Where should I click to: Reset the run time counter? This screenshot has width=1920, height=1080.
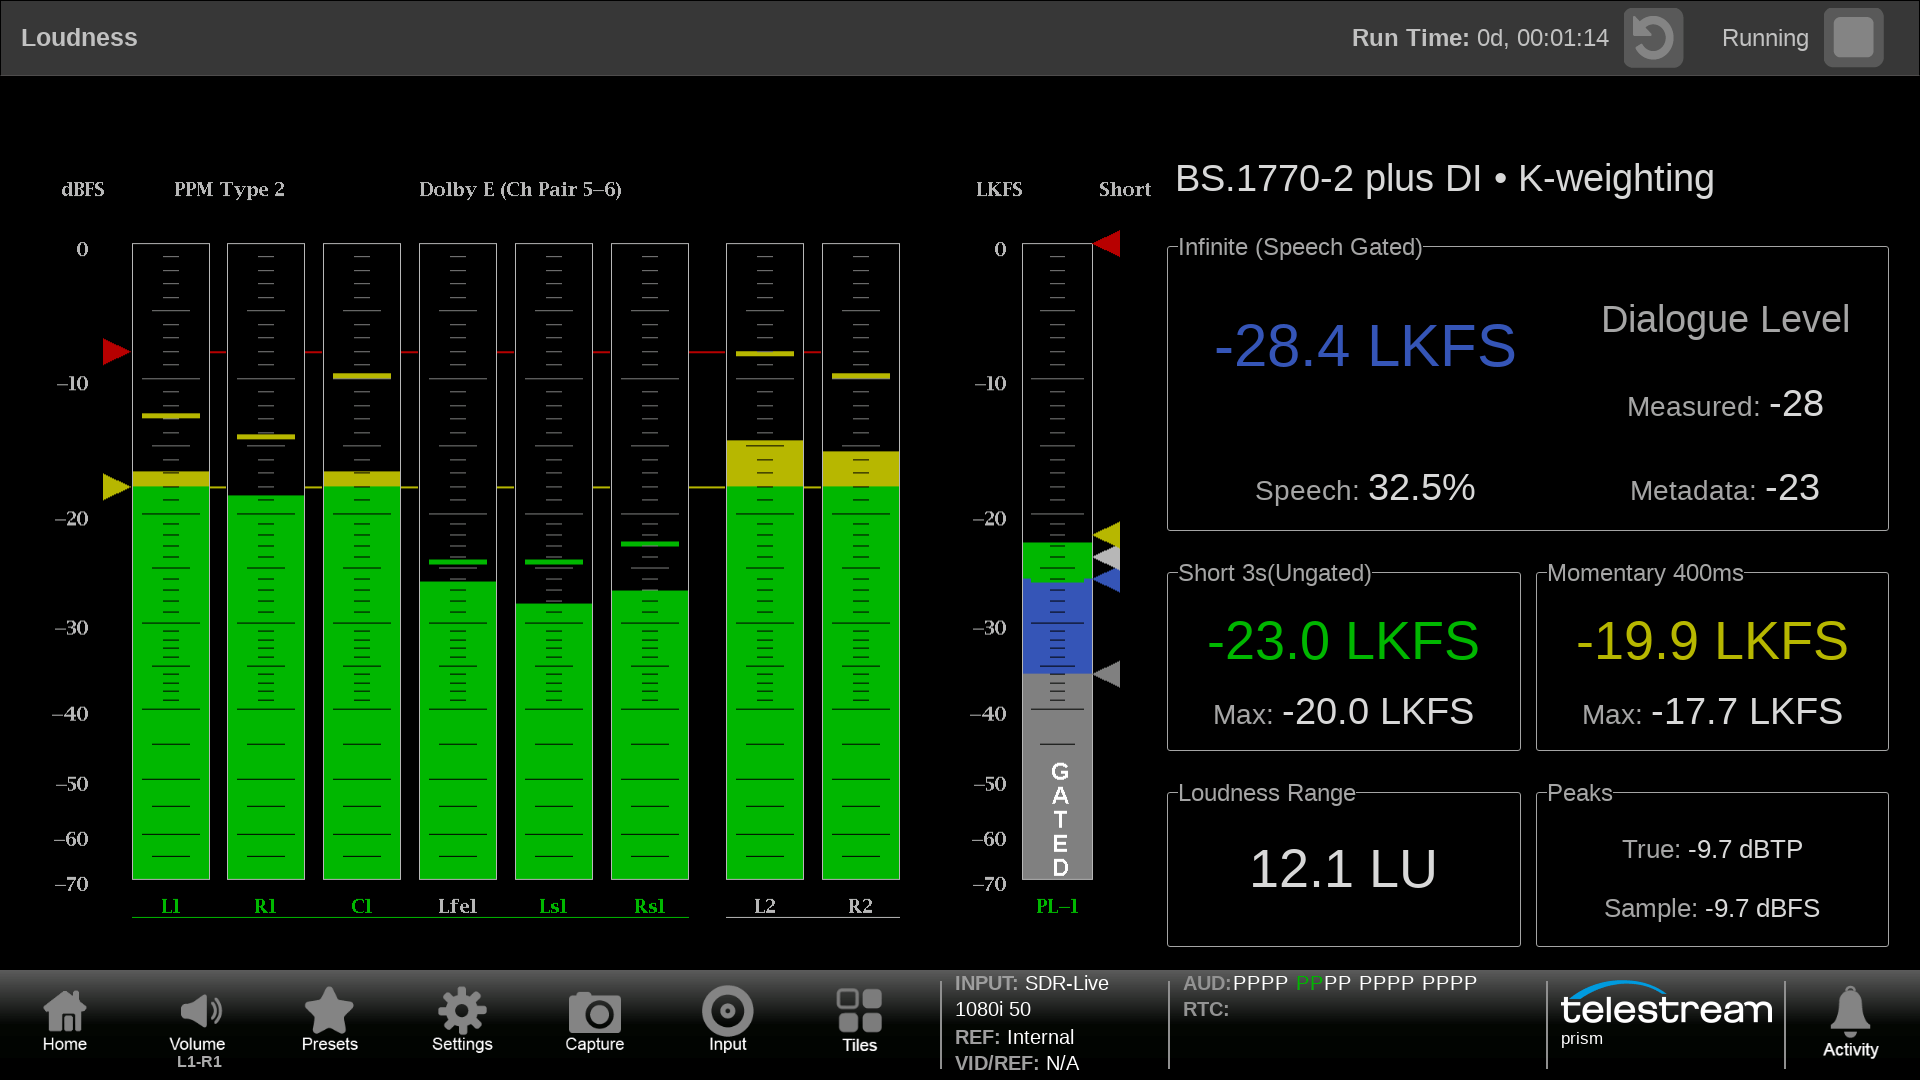click(x=1653, y=38)
